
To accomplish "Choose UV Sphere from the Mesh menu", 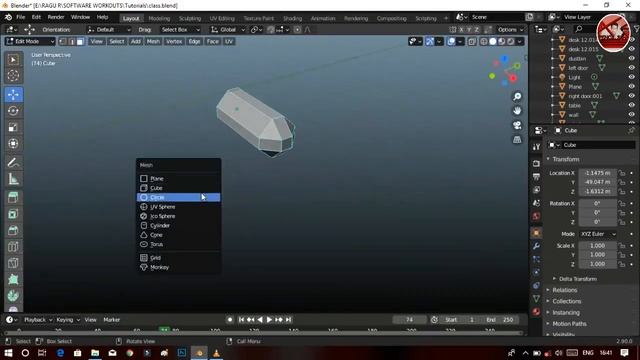I will pyautogui.click(x=178, y=207).
